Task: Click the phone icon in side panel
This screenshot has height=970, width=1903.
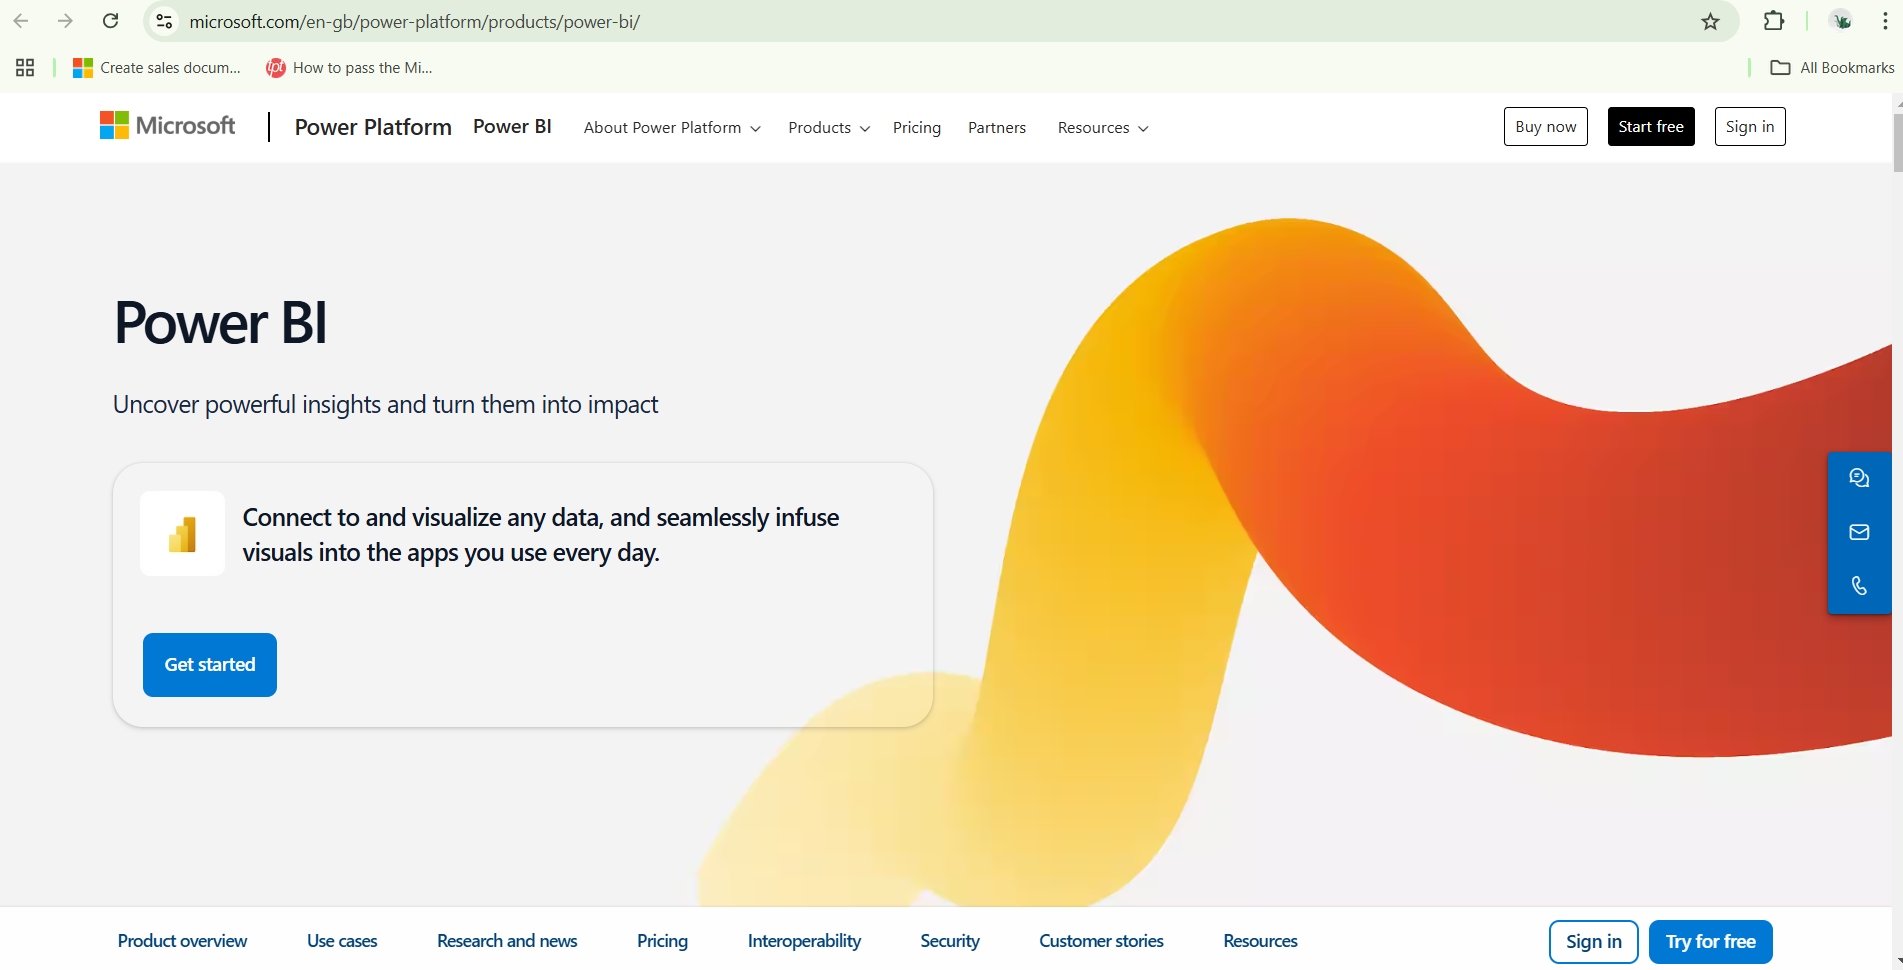Action: (x=1859, y=586)
